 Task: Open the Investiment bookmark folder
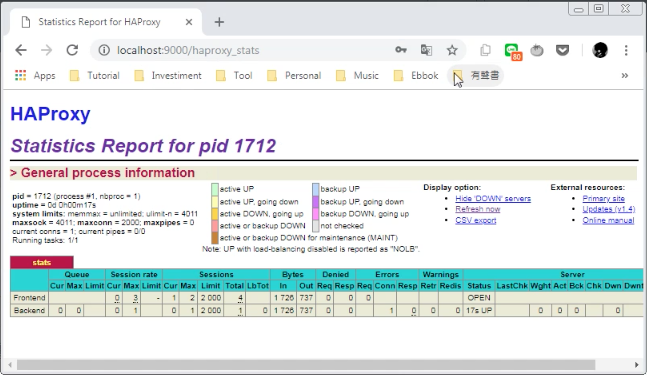168,75
